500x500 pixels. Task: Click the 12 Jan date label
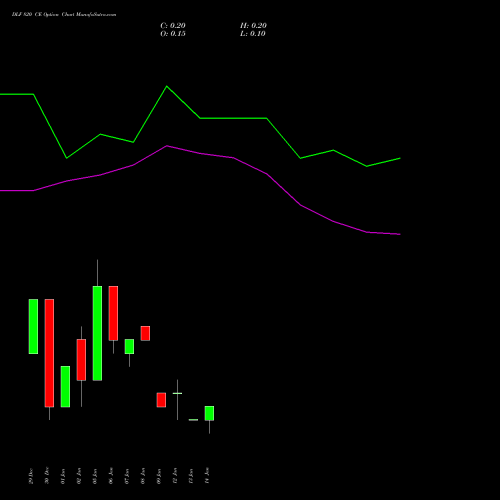[175, 476]
